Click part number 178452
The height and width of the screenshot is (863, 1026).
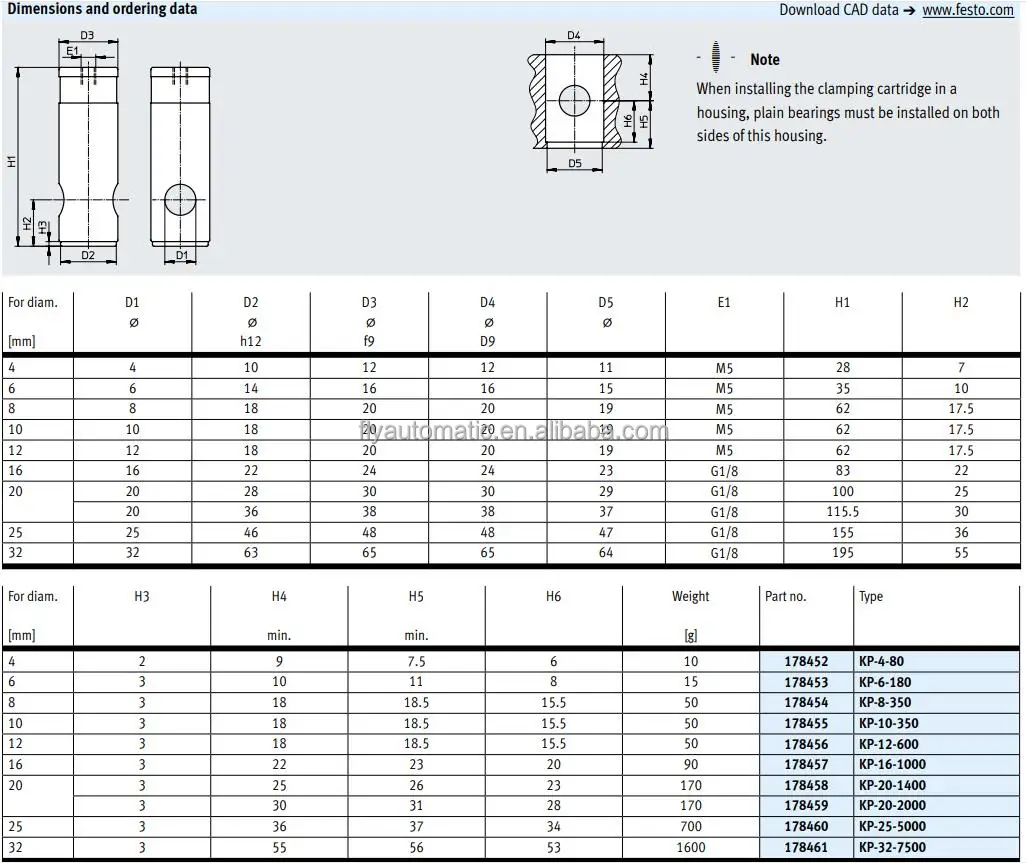(806, 661)
